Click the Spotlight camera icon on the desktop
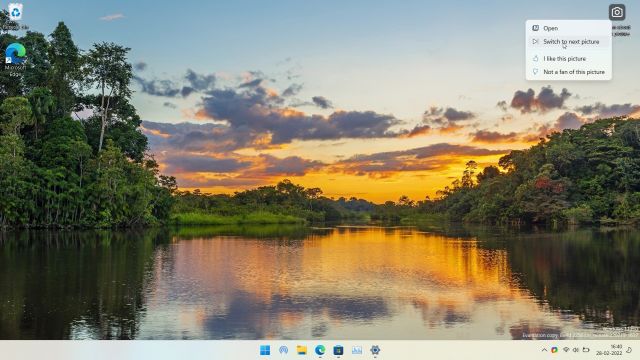Image resolution: width=640 pixels, height=360 pixels. (617, 12)
